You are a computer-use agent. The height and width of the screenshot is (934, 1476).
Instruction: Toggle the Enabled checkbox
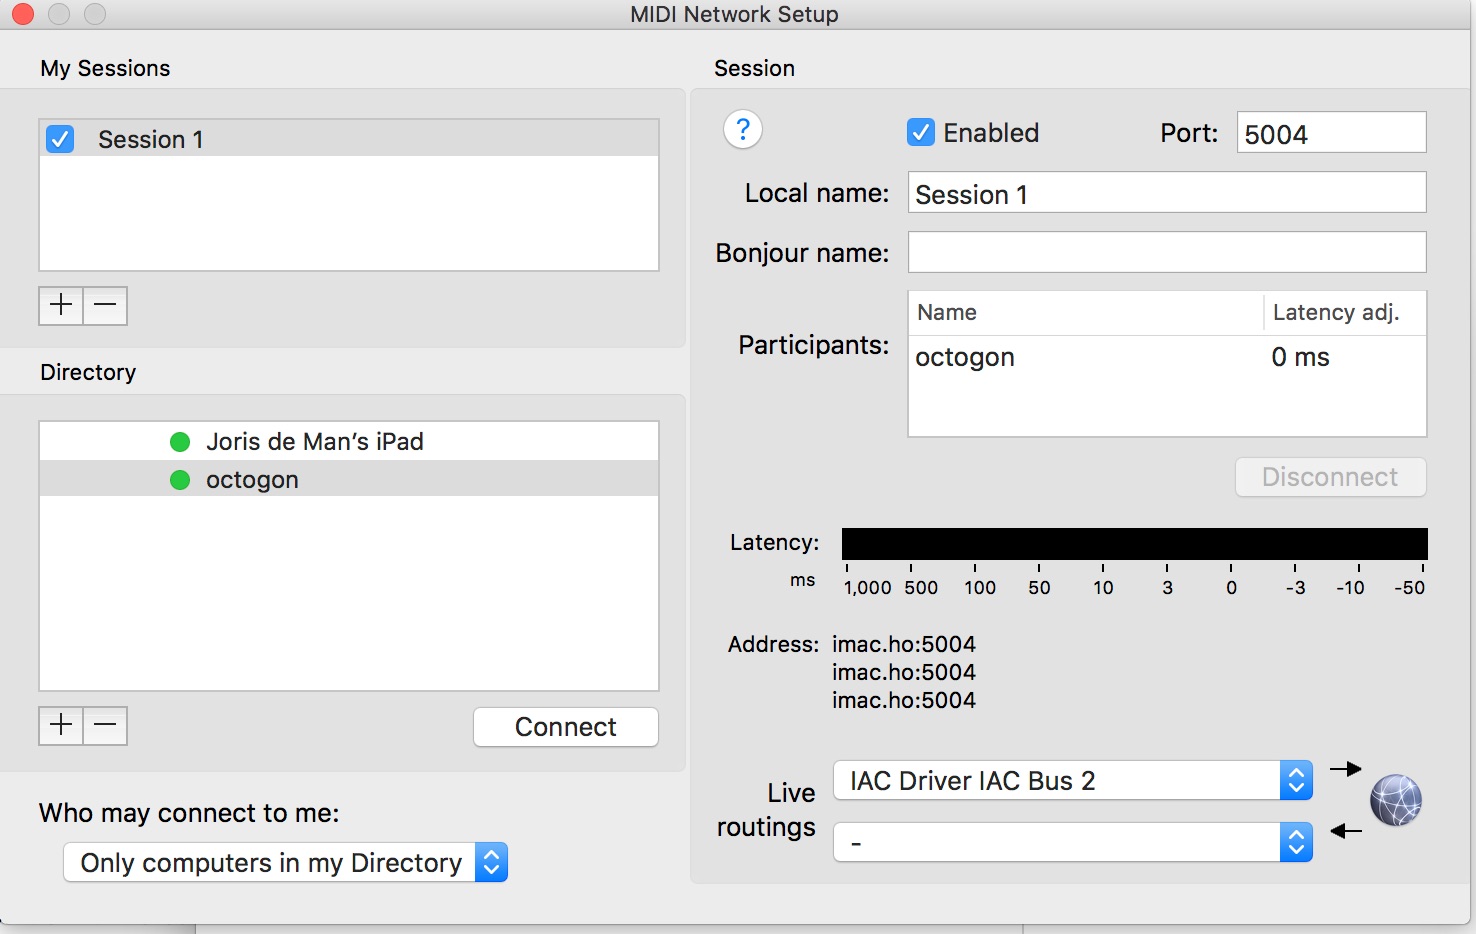(920, 133)
